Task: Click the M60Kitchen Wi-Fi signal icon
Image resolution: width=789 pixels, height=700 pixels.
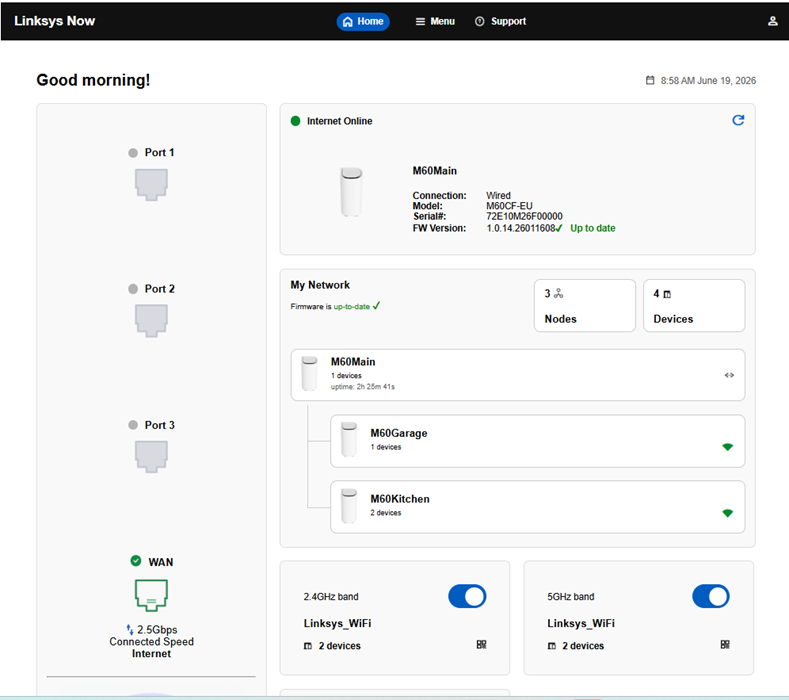Action: pos(728,513)
